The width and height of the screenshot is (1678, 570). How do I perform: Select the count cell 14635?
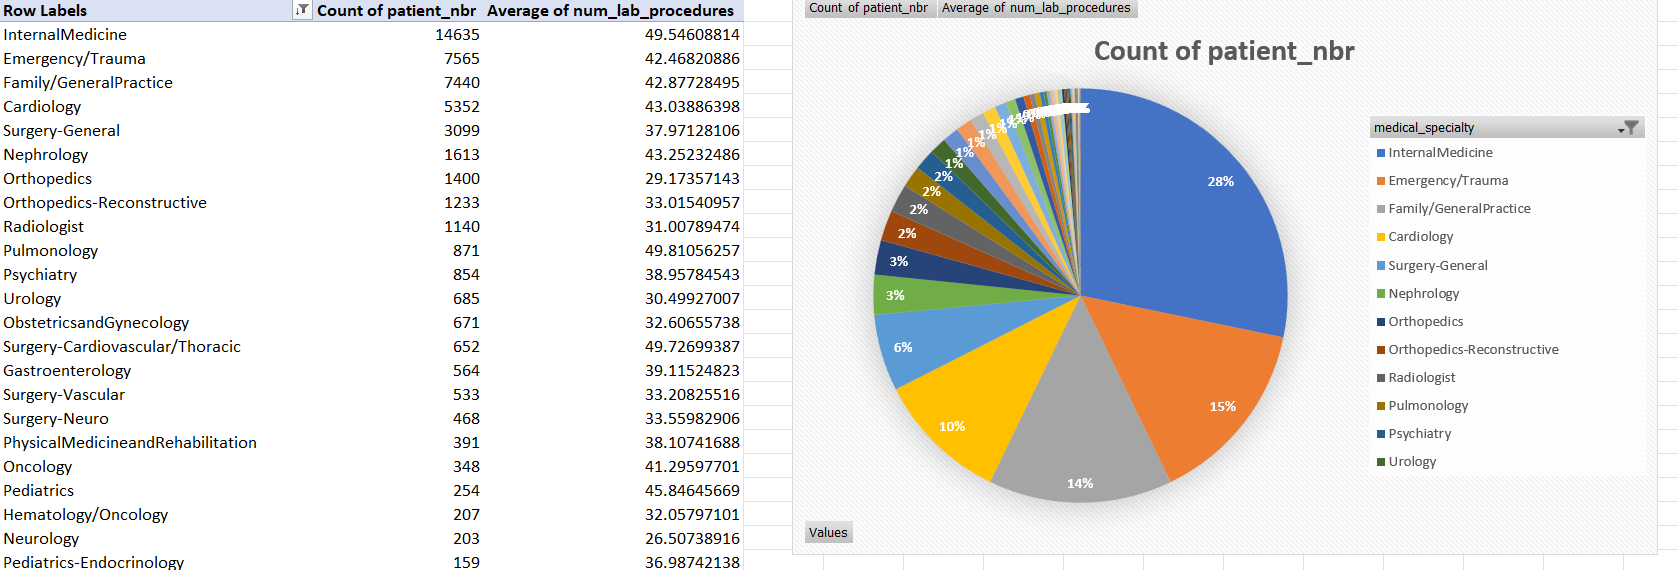pyautogui.click(x=397, y=34)
